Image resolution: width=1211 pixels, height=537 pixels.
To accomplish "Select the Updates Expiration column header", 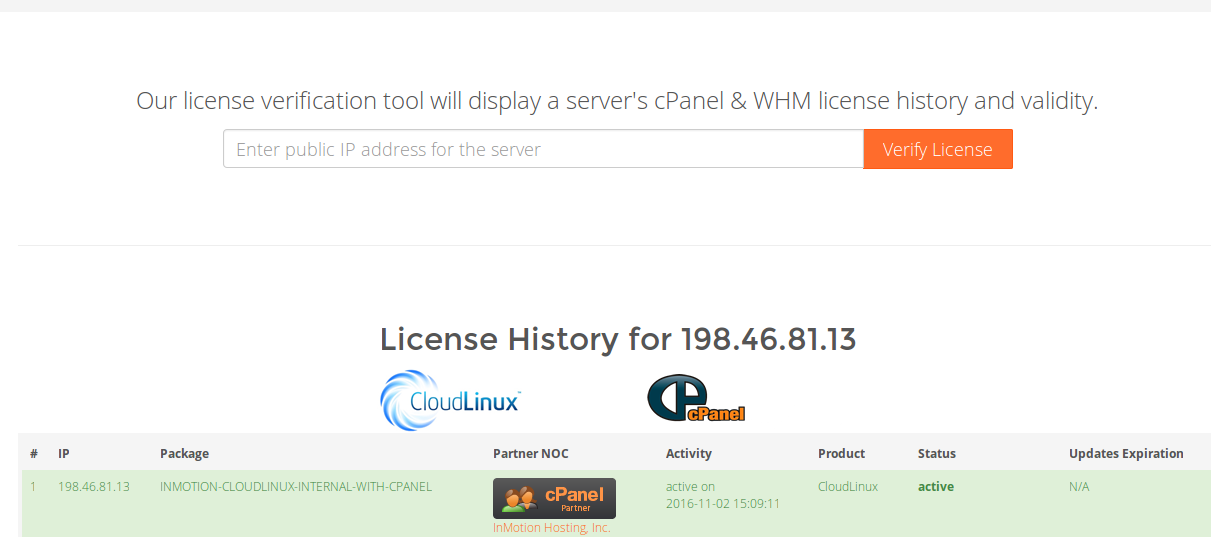I will coord(1125,454).
